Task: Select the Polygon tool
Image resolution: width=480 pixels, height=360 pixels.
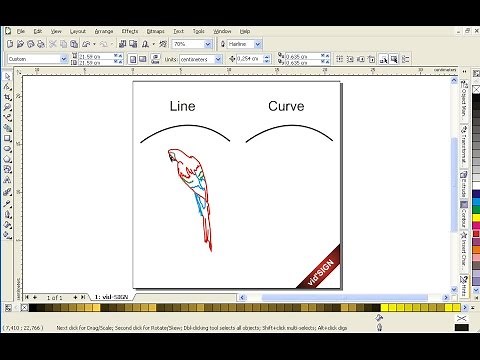Action: [x=7, y=159]
